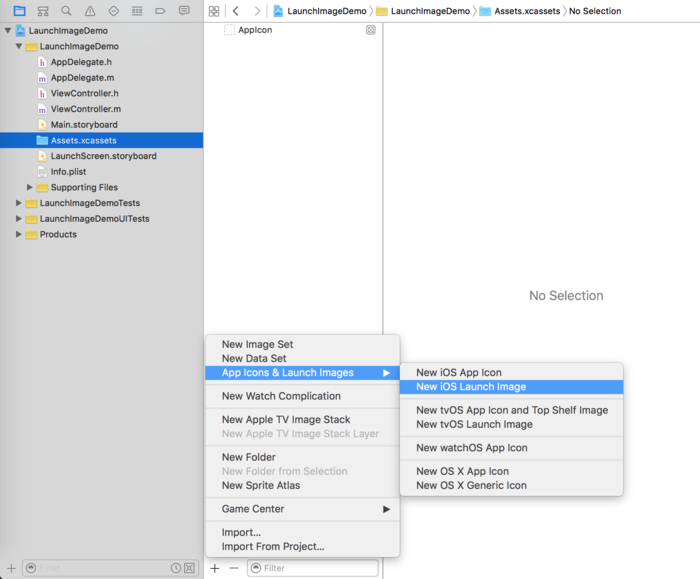Viewport: 700px width, 579px height.
Task: Expand the Products group
Action: [18, 234]
